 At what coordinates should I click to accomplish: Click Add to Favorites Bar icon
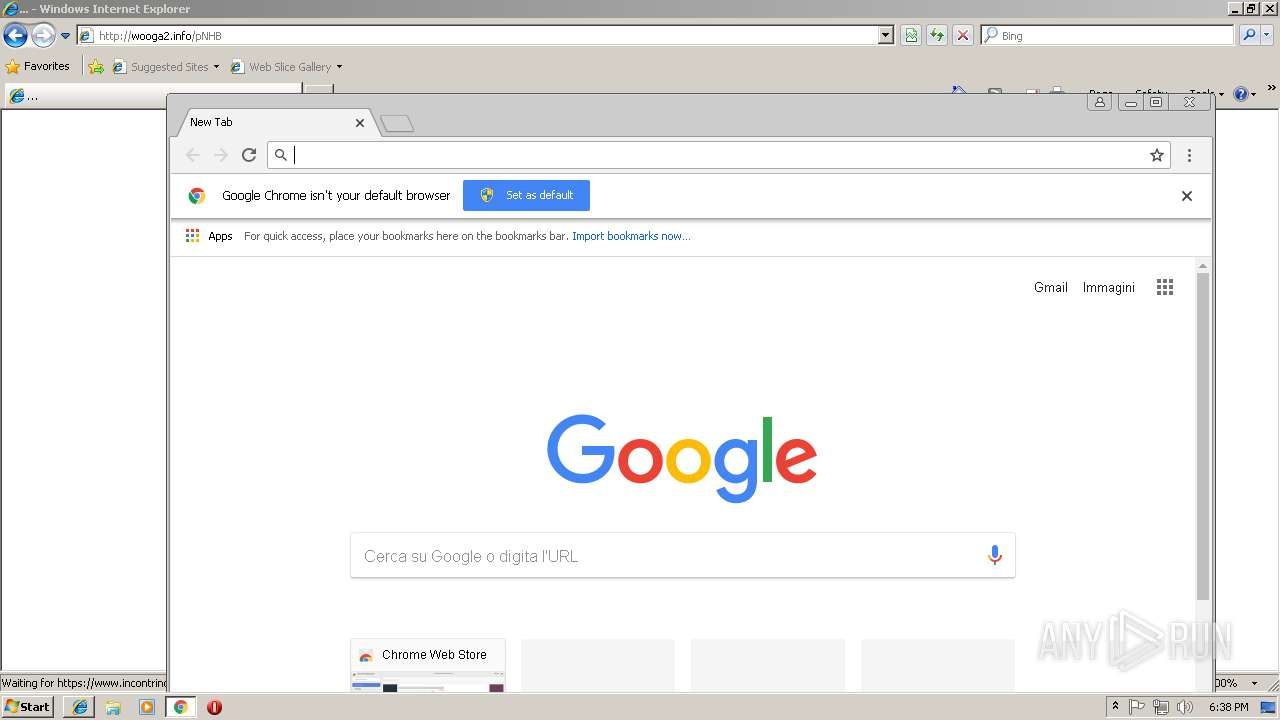96,67
